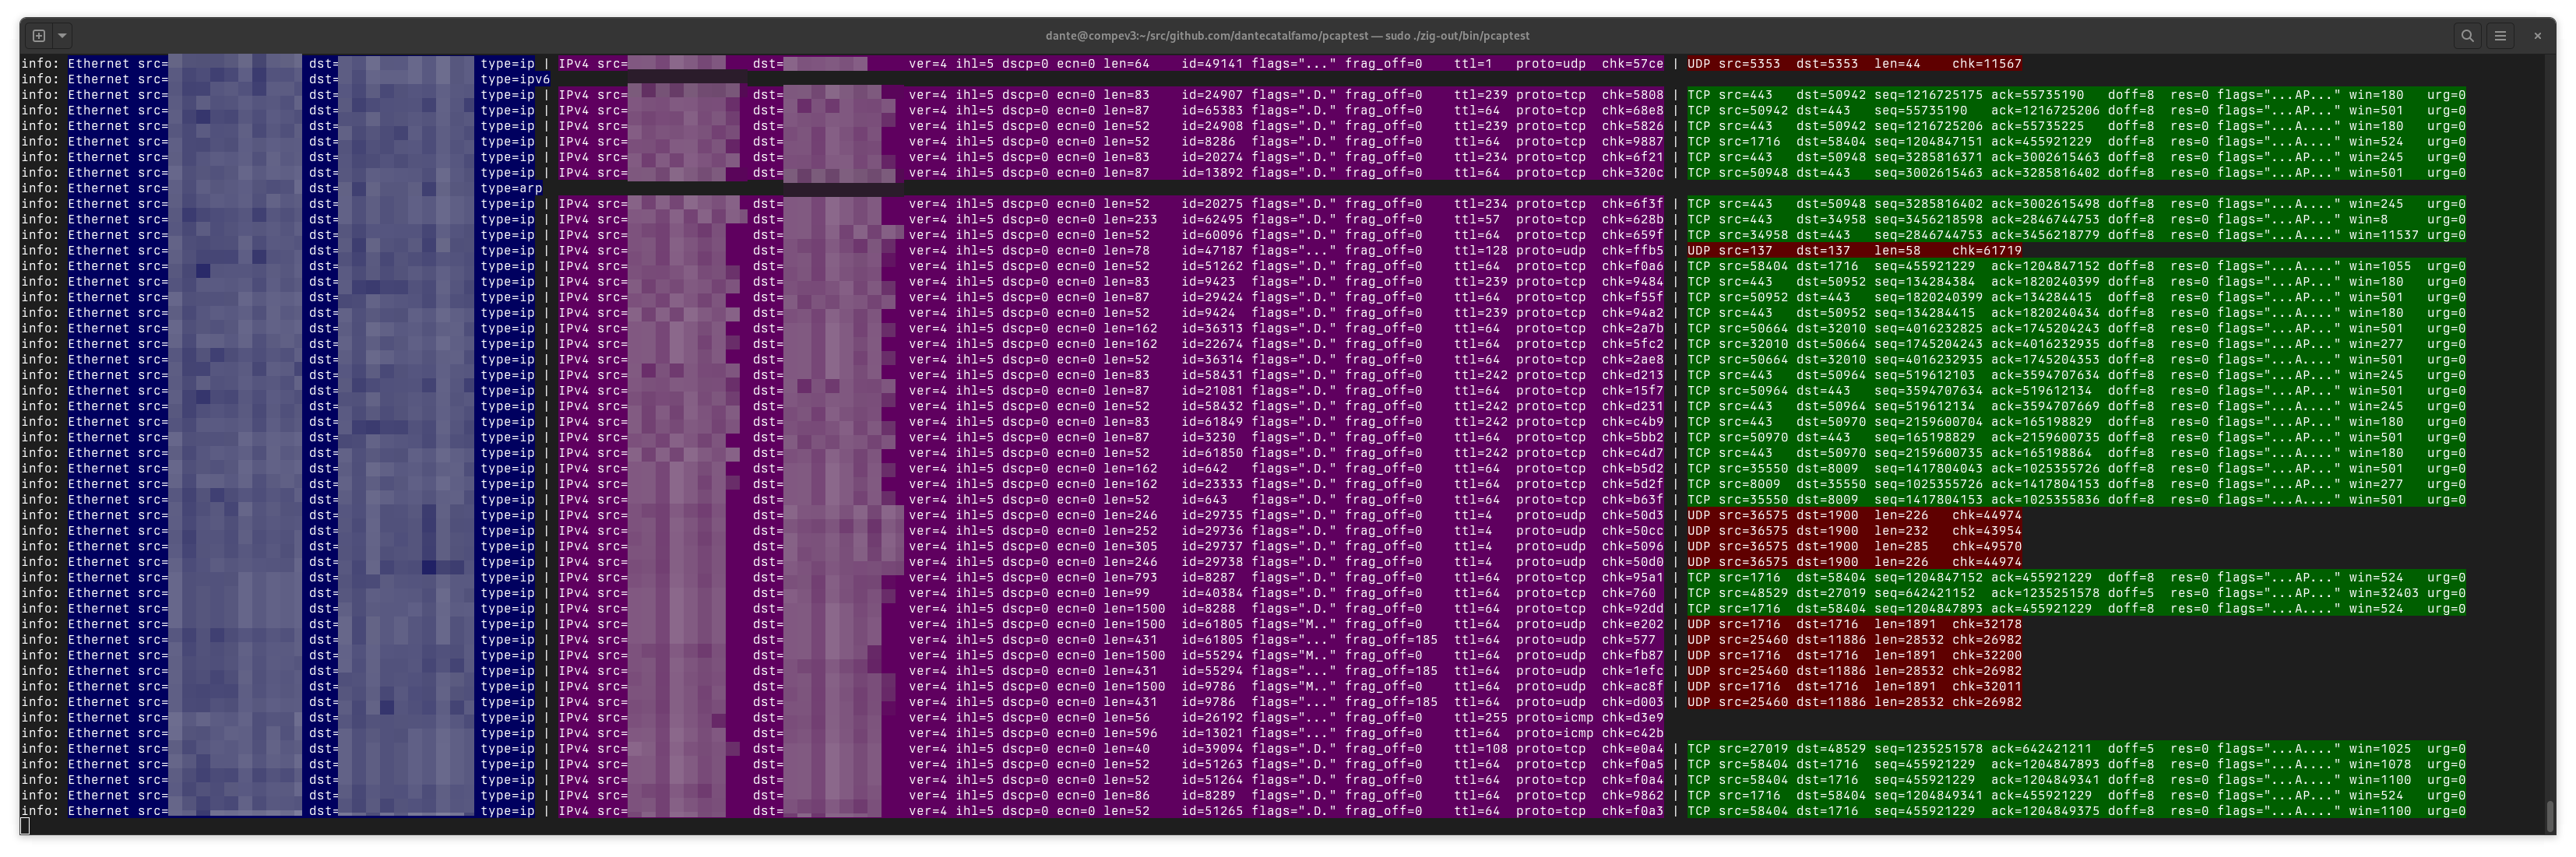Click the type=arp log line

click(511, 188)
